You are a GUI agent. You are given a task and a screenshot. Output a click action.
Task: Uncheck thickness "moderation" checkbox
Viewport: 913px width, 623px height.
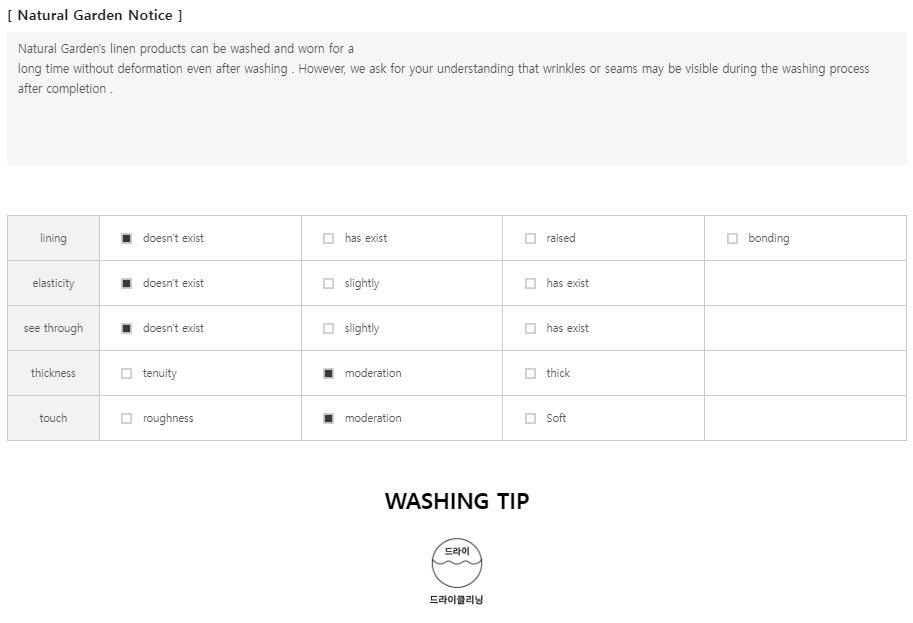tap(328, 374)
